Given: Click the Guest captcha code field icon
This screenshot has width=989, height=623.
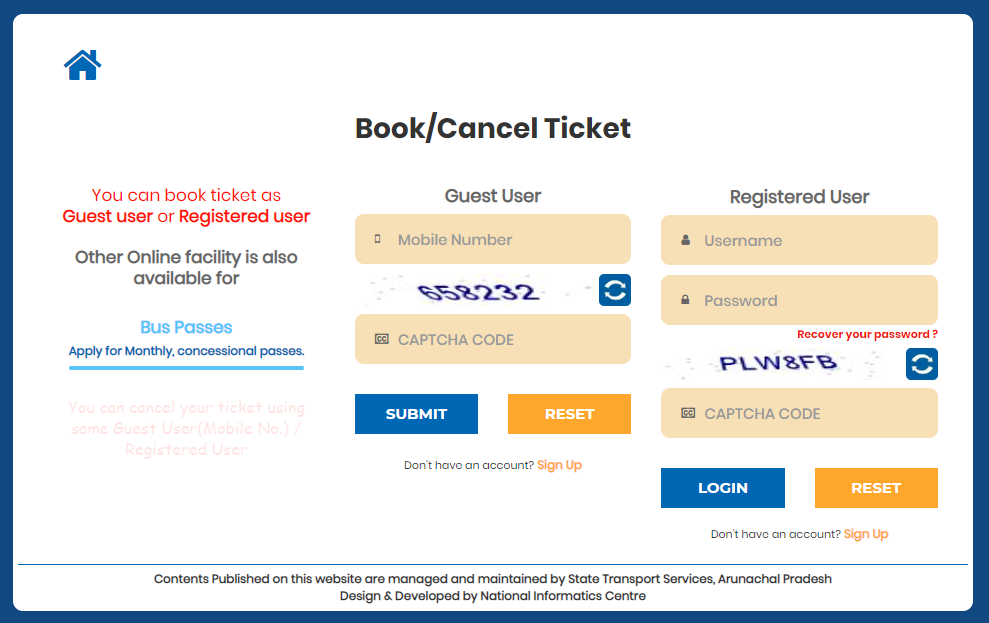Looking at the screenshot, I should pos(380,339).
